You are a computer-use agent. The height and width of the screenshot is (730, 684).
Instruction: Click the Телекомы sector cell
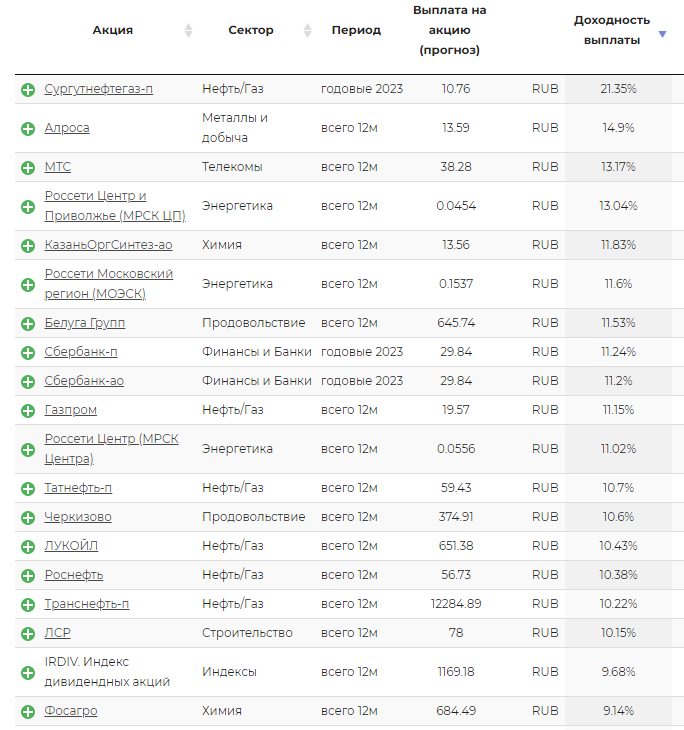coord(232,167)
